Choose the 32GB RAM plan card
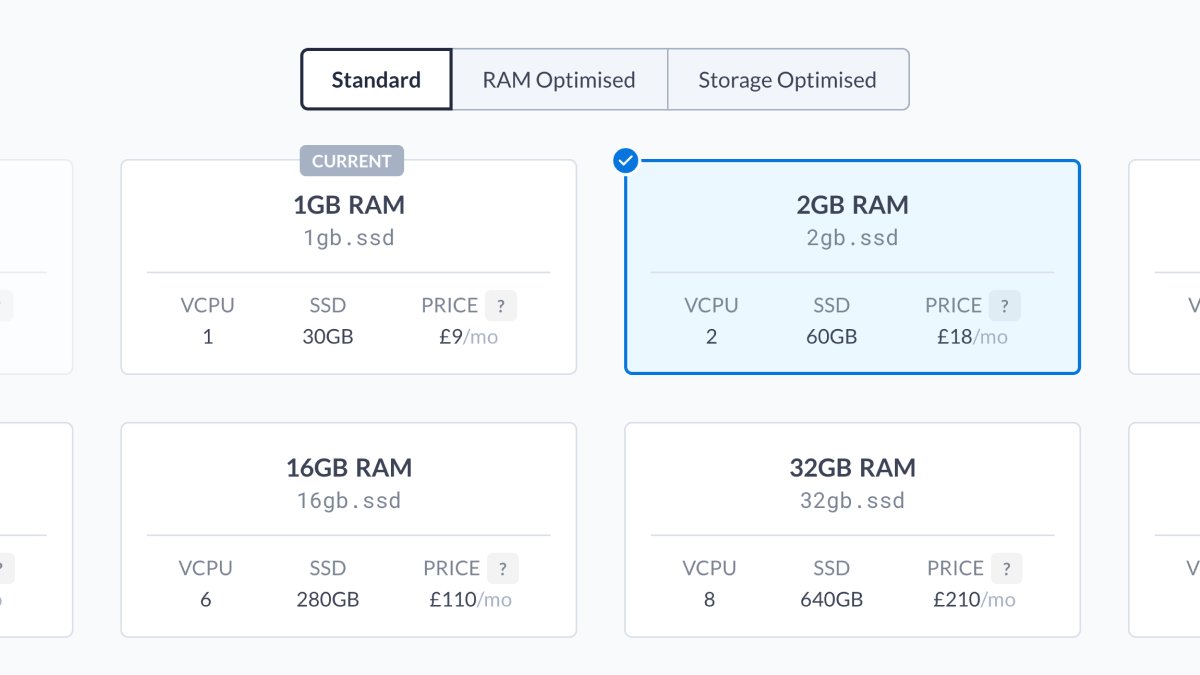The height and width of the screenshot is (675, 1200). pyautogui.click(x=852, y=530)
